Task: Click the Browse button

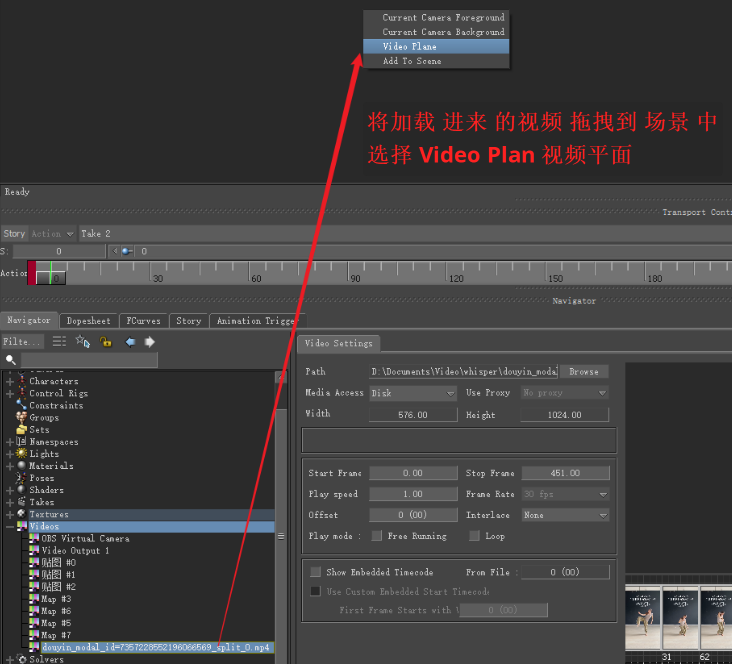Action: click(583, 371)
